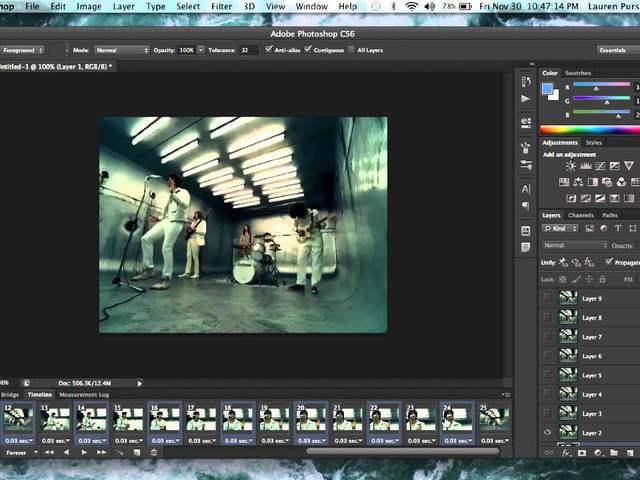This screenshot has width=640, height=480.
Task: Show Layer 5 via its visibility box
Action: [x=547, y=375]
